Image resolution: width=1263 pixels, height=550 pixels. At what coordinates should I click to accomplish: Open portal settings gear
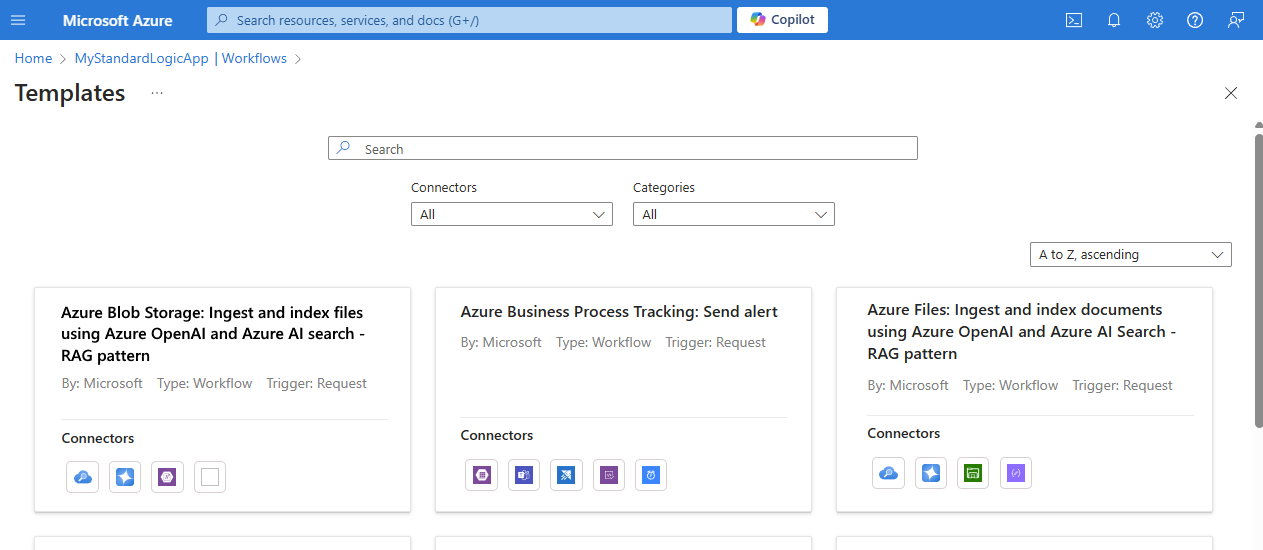click(x=1155, y=20)
